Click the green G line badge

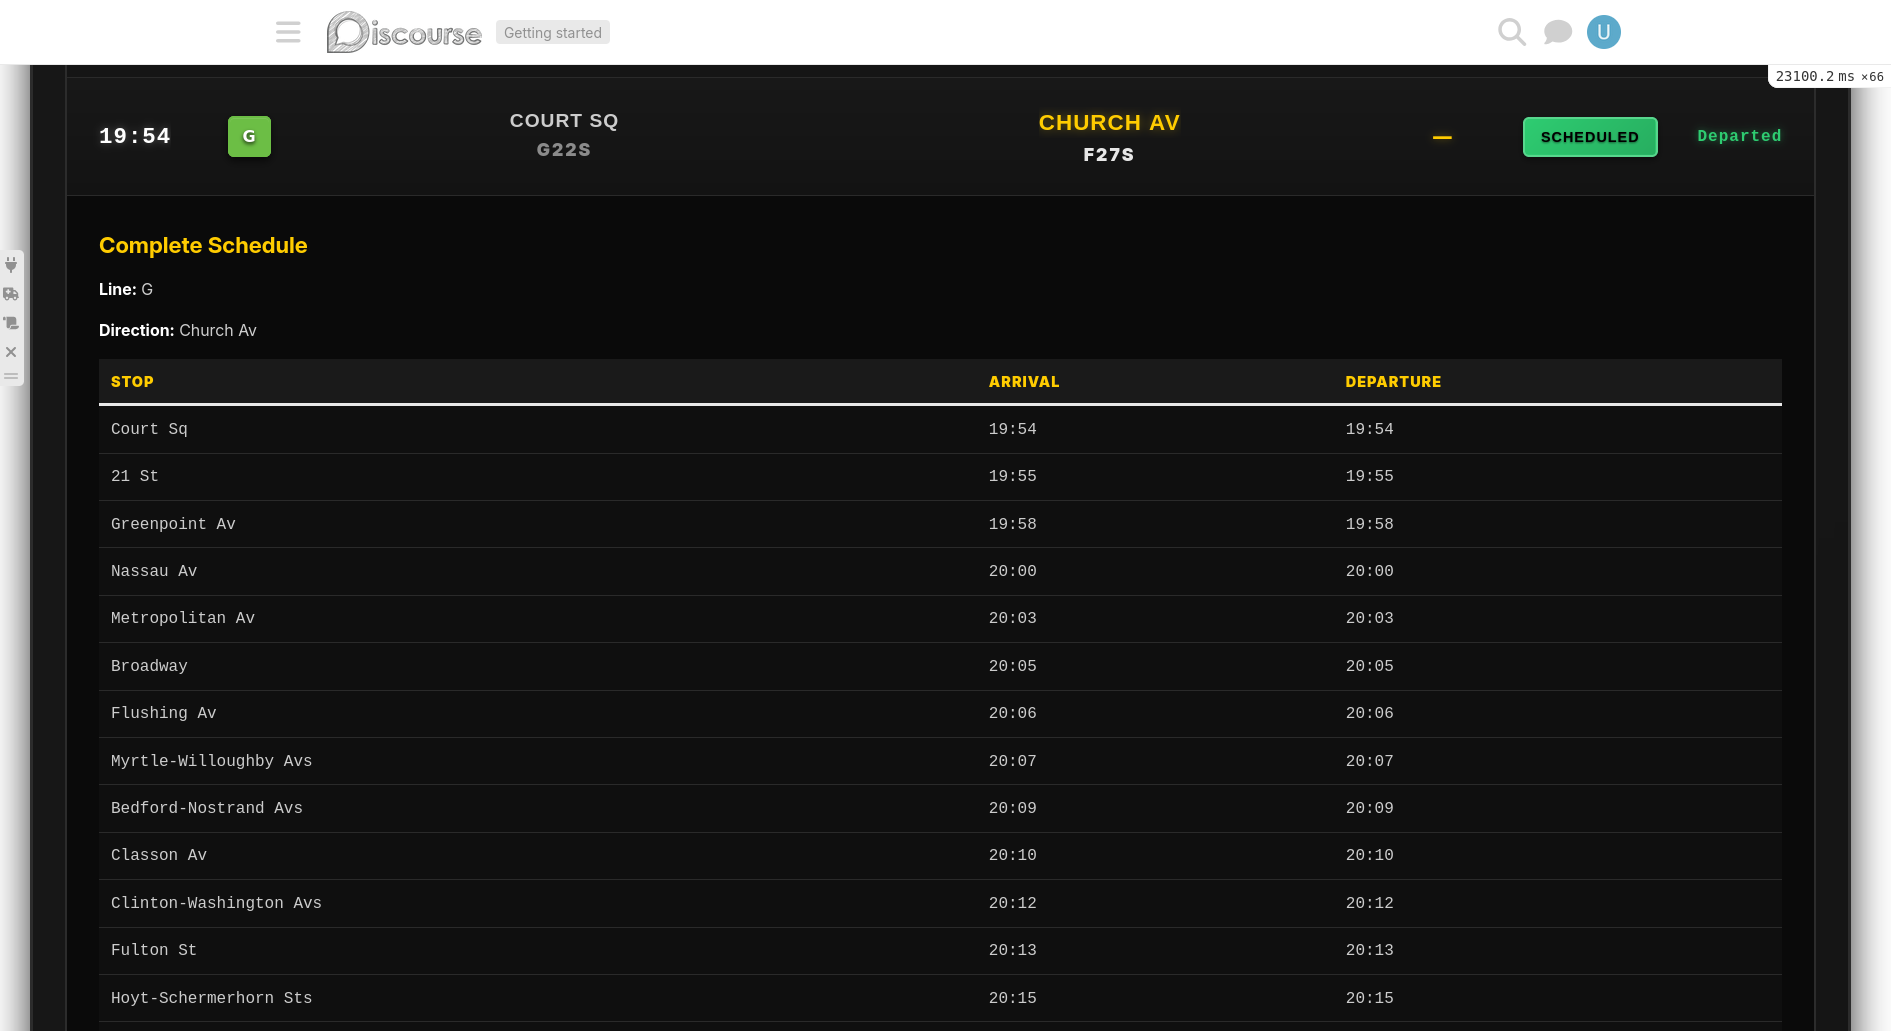(x=249, y=137)
